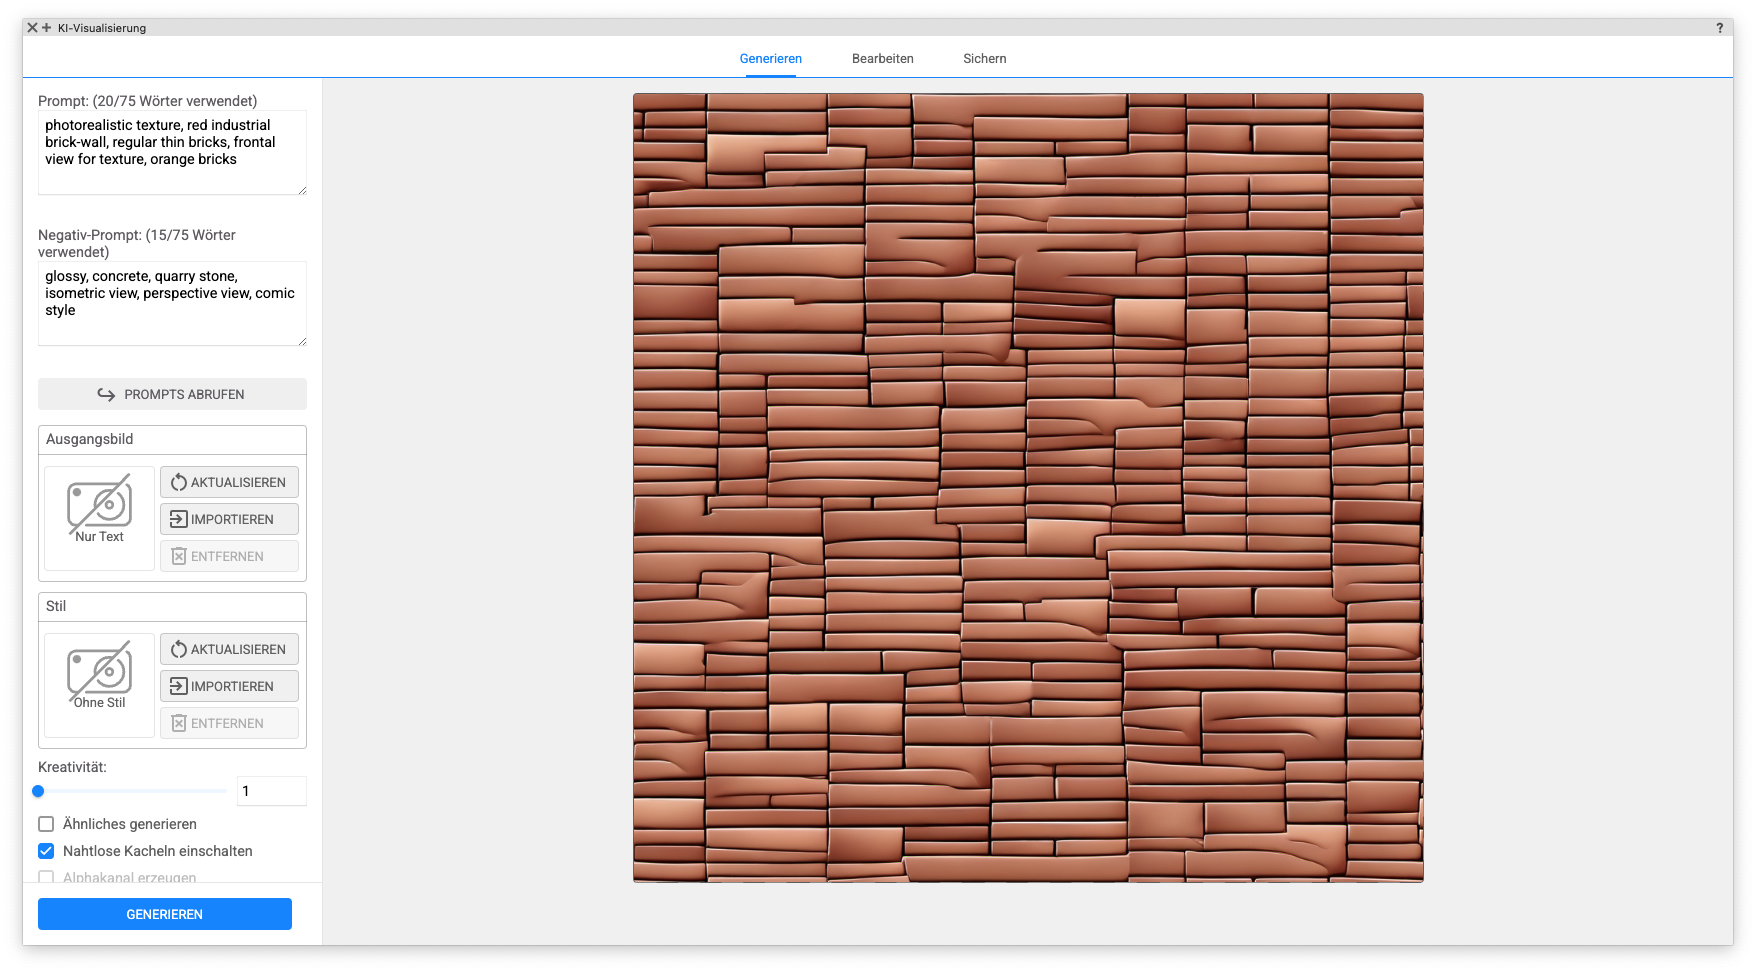Open the Generieren tab

770,58
